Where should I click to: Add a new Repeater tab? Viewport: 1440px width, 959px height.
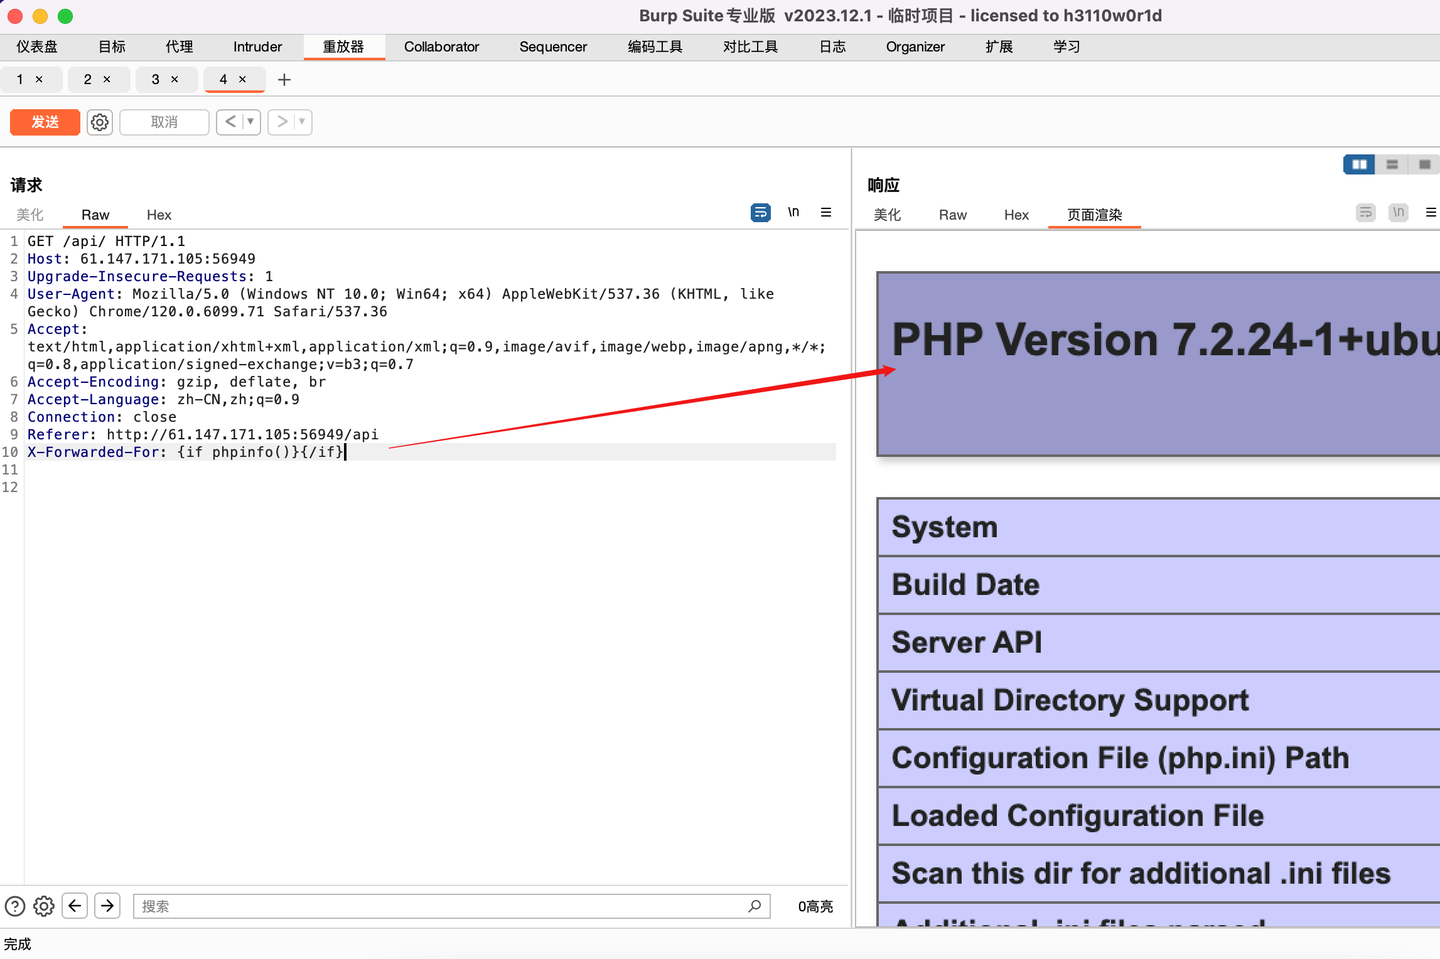pyautogui.click(x=284, y=79)
